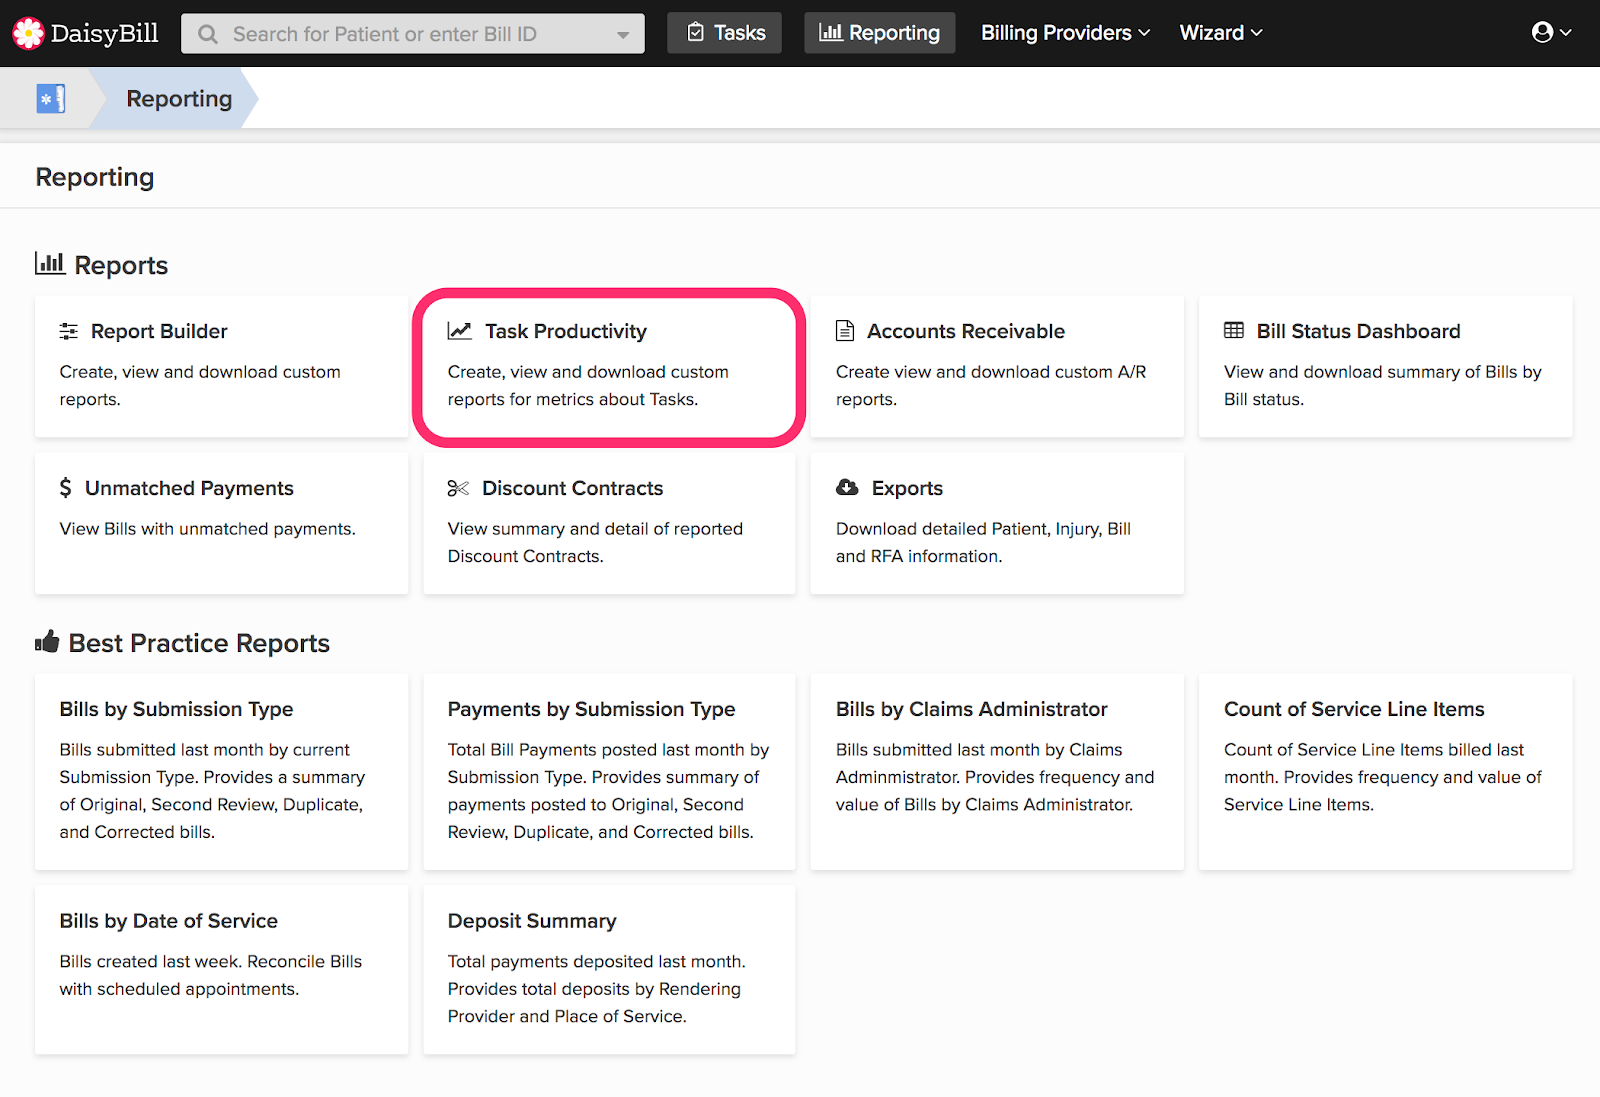This screenshot has height=1097, width=1600.
Task: Open the Unmatched Payments report
Action: (x=221, y=523)
